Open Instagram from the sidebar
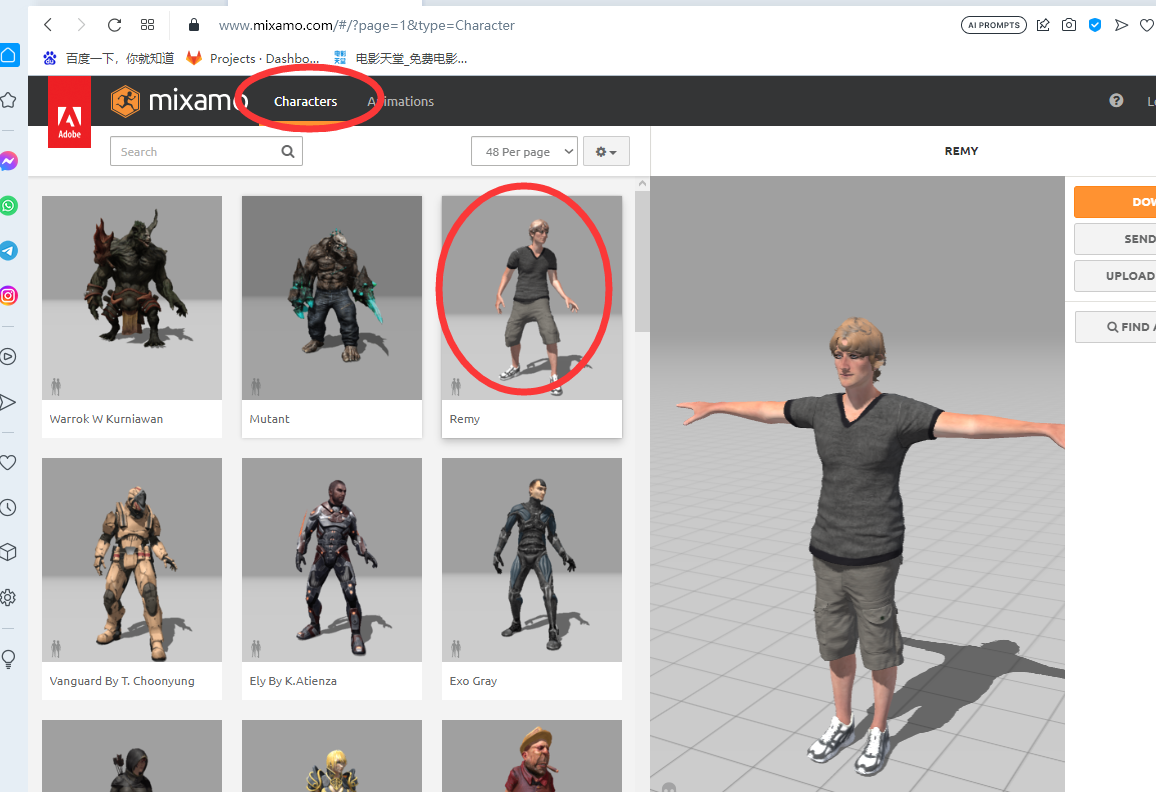The image size is (1156, 792). [x=8, y=296]
